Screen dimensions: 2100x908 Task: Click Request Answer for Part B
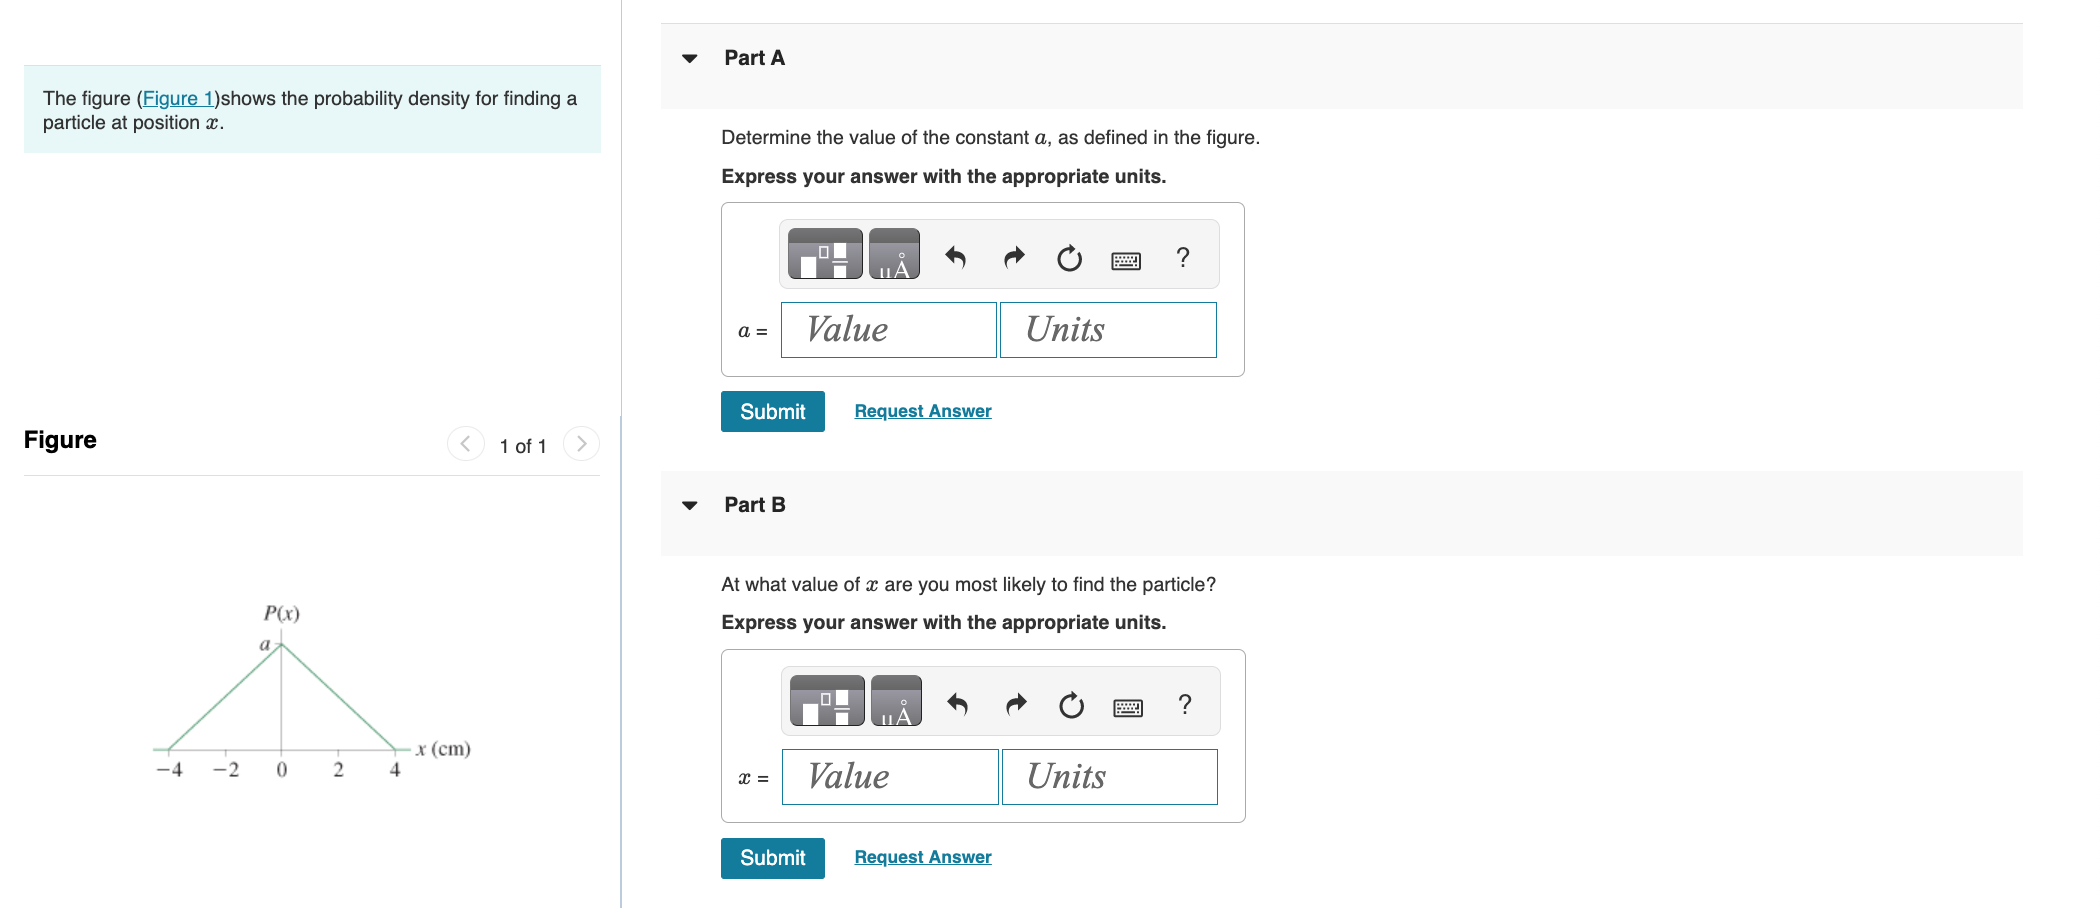(922, 856)
